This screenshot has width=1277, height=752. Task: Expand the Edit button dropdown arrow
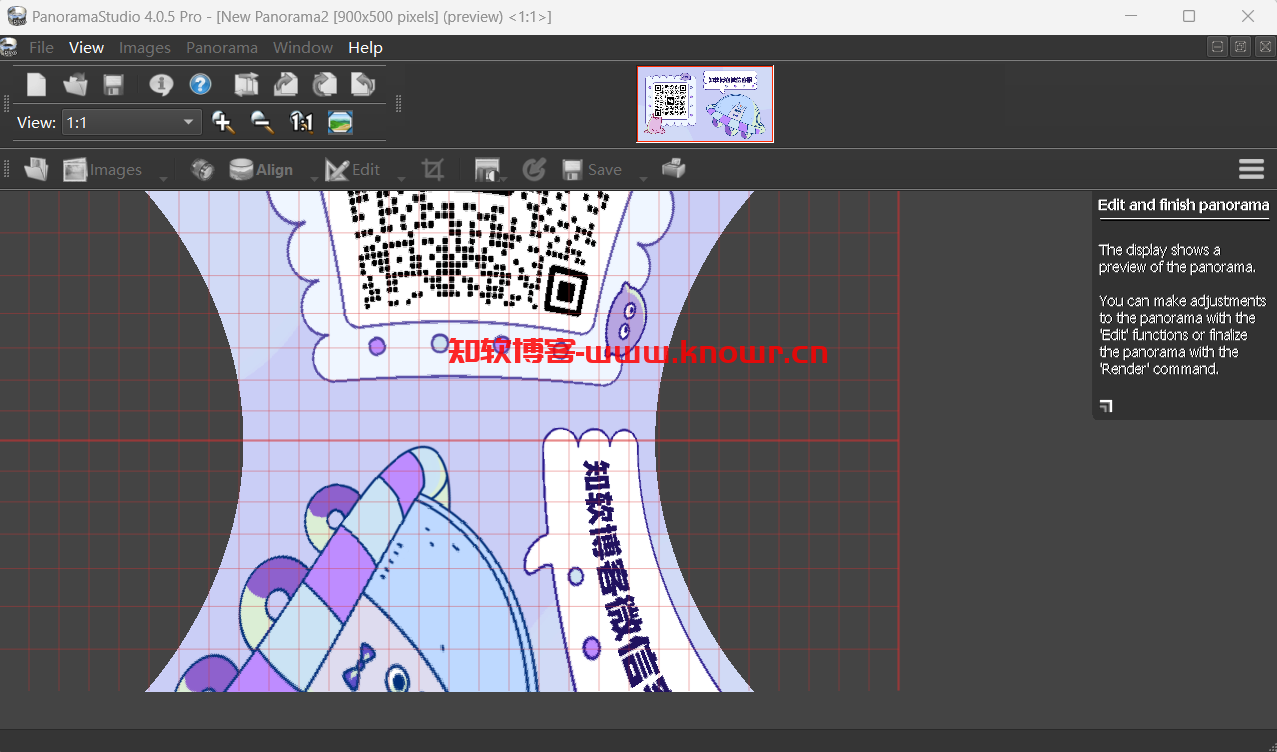401,180
